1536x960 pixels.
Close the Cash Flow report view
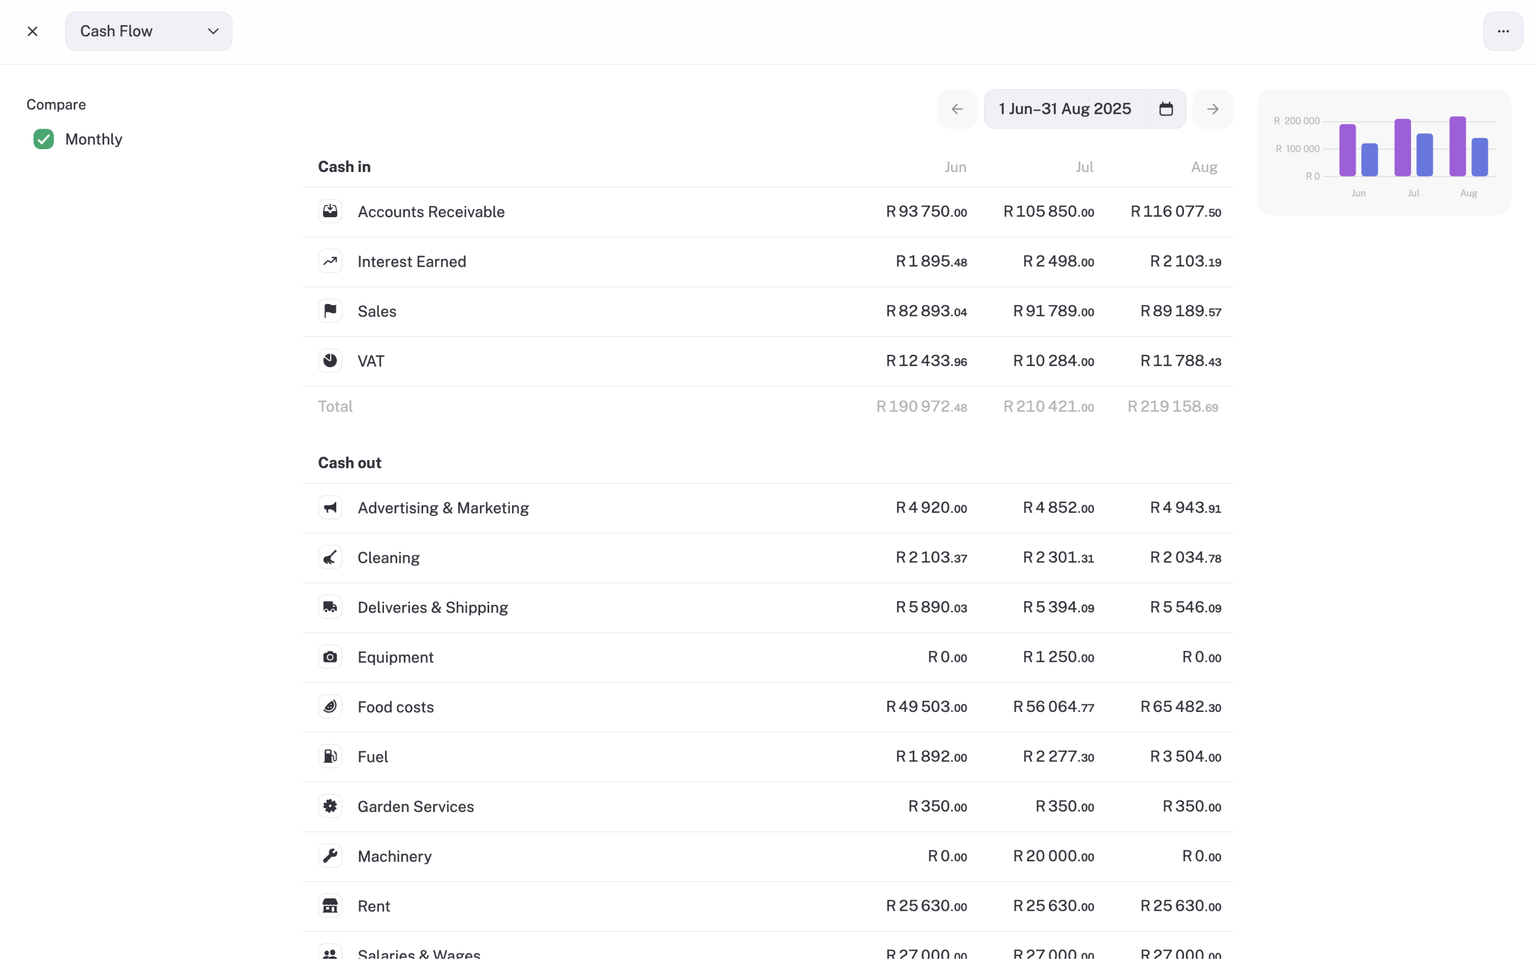(32, 31)
